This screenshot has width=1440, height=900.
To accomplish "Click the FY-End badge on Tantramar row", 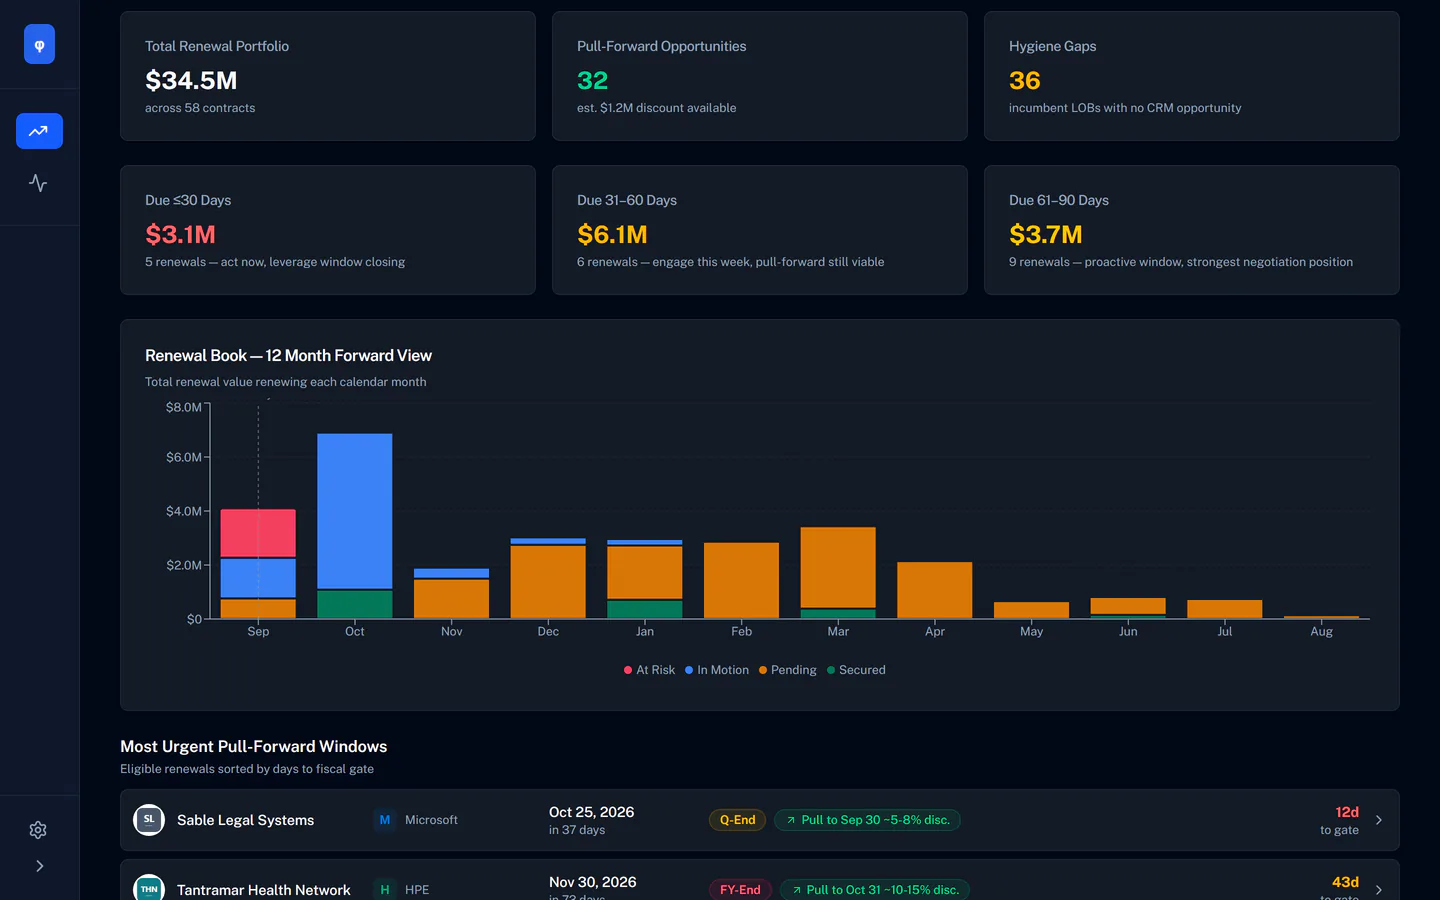I will (x=740, y=889).
